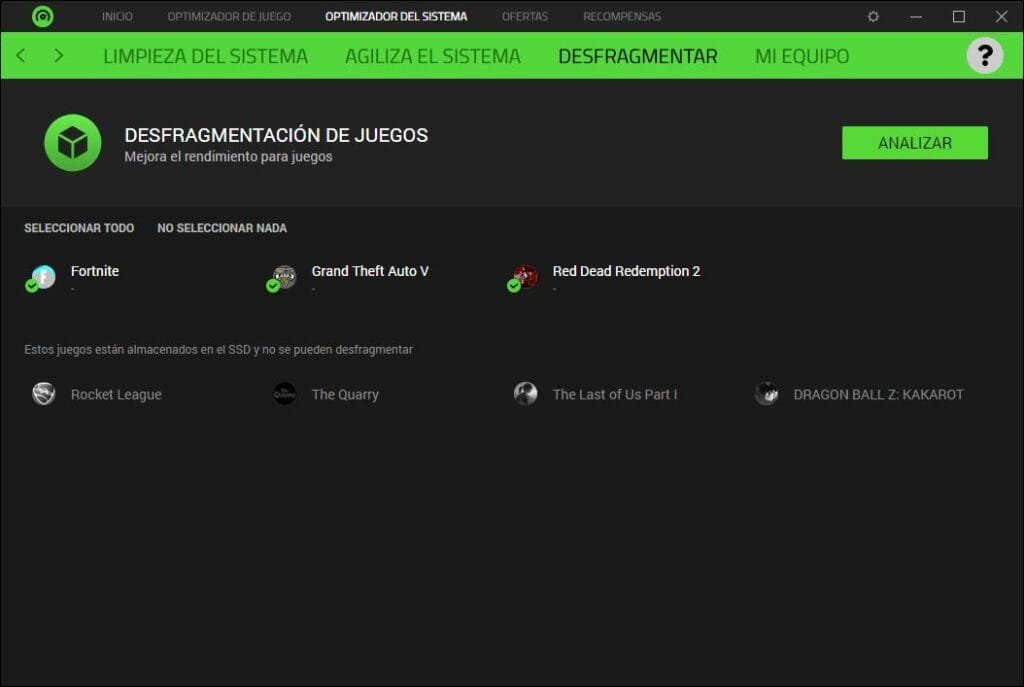Open the Agiliza el Sistema tab

pos(432,56)
